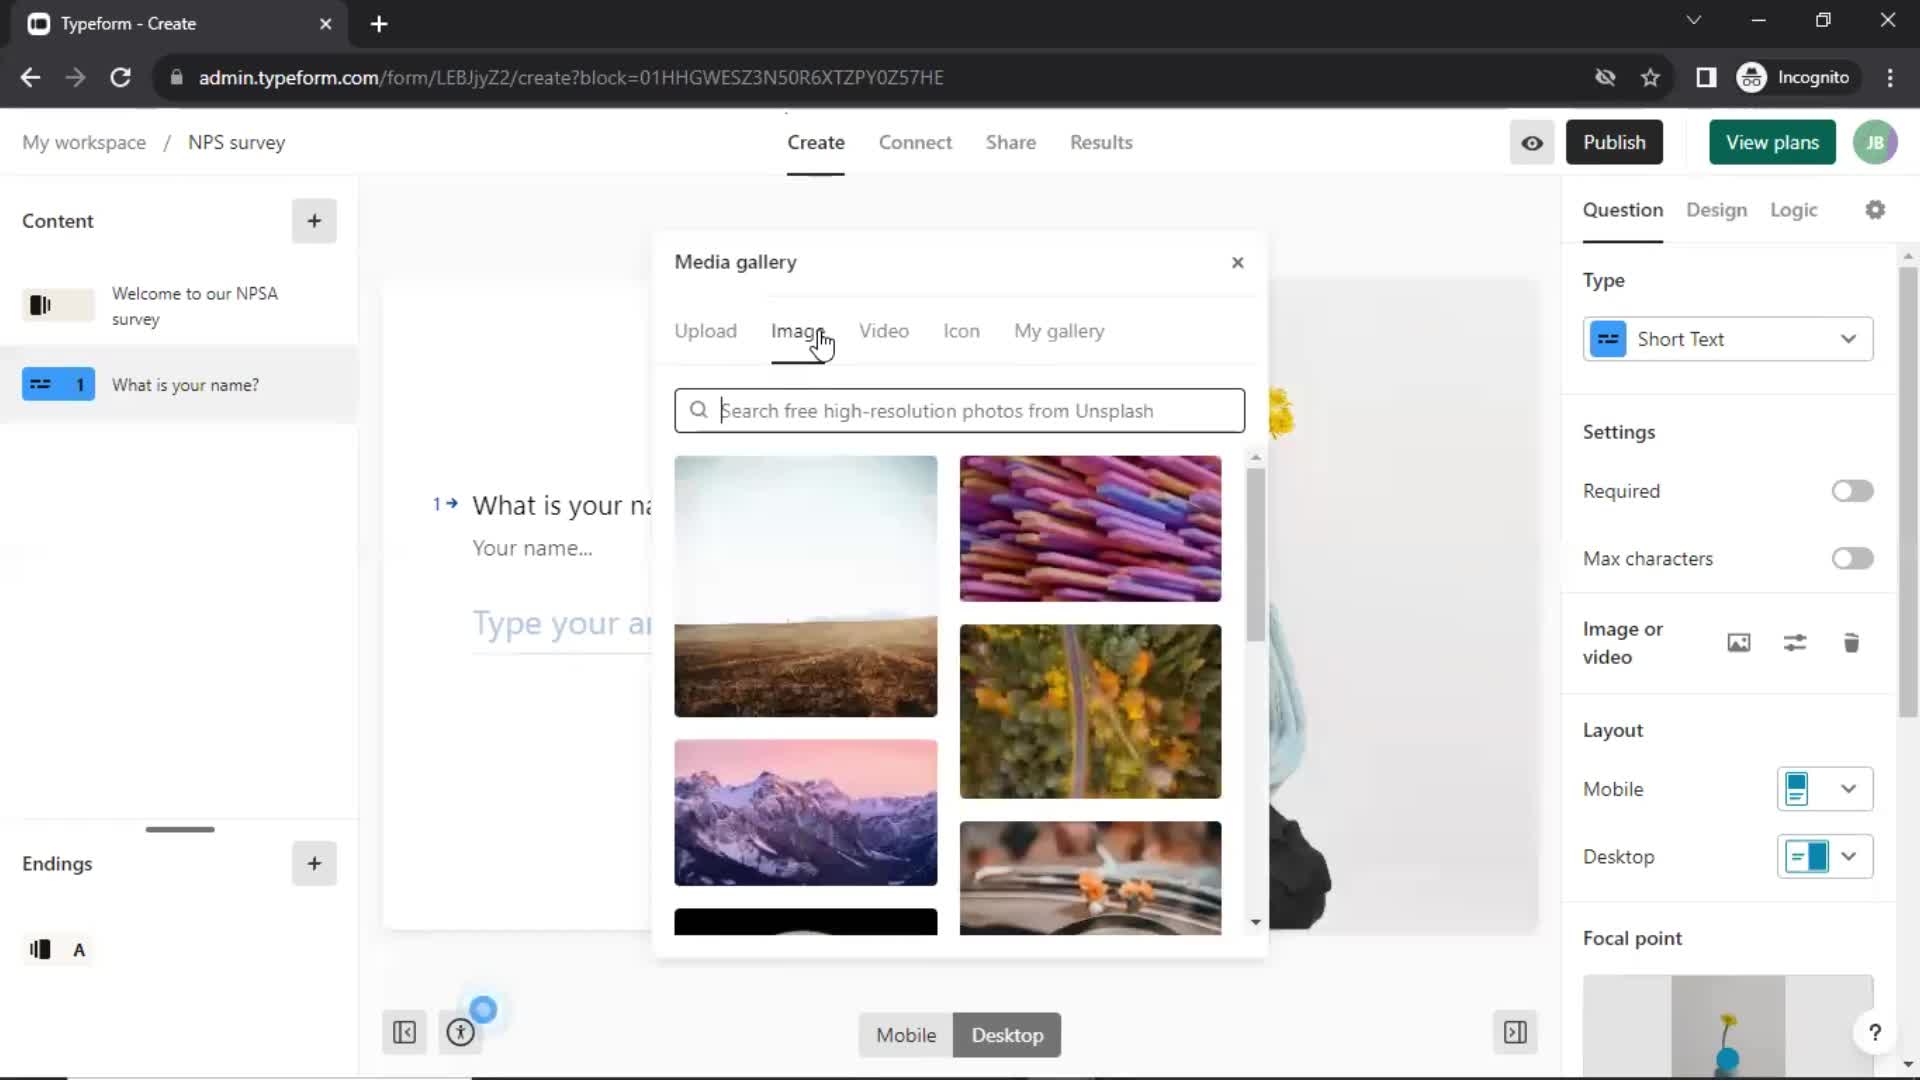The height and width of the screenshot is (1080, 1920).
Task: Open the My workspace breadcrumb
Action: coord(84,142)
